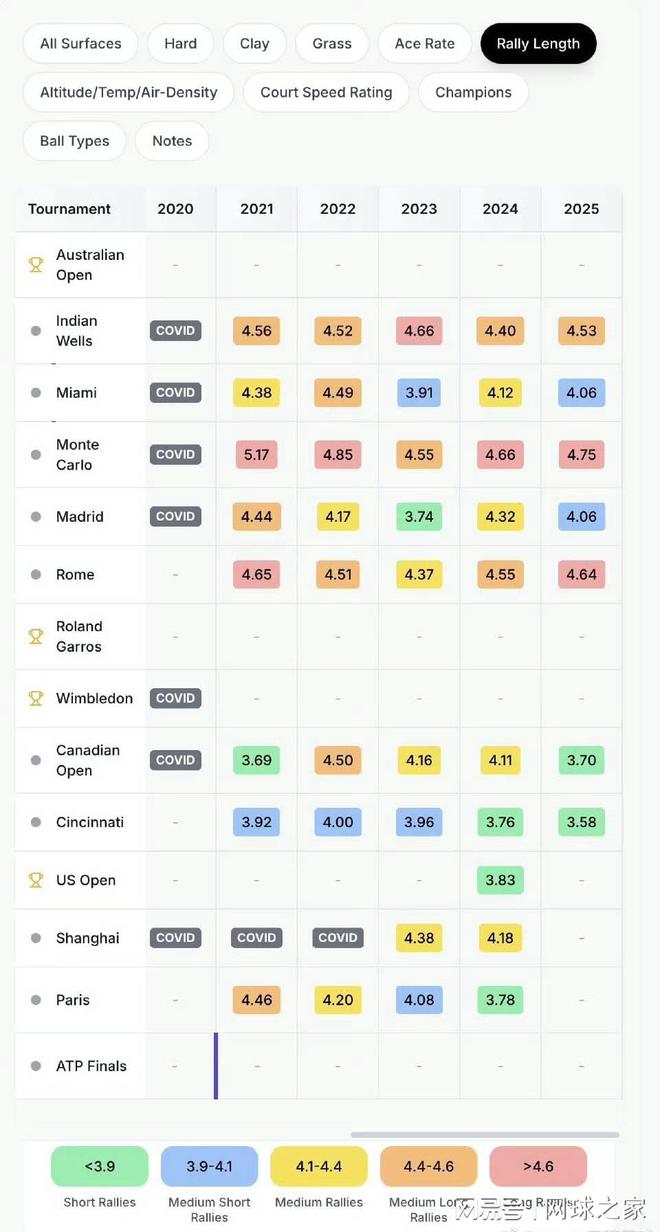Click the Ball Types pill button

(74, 141)
